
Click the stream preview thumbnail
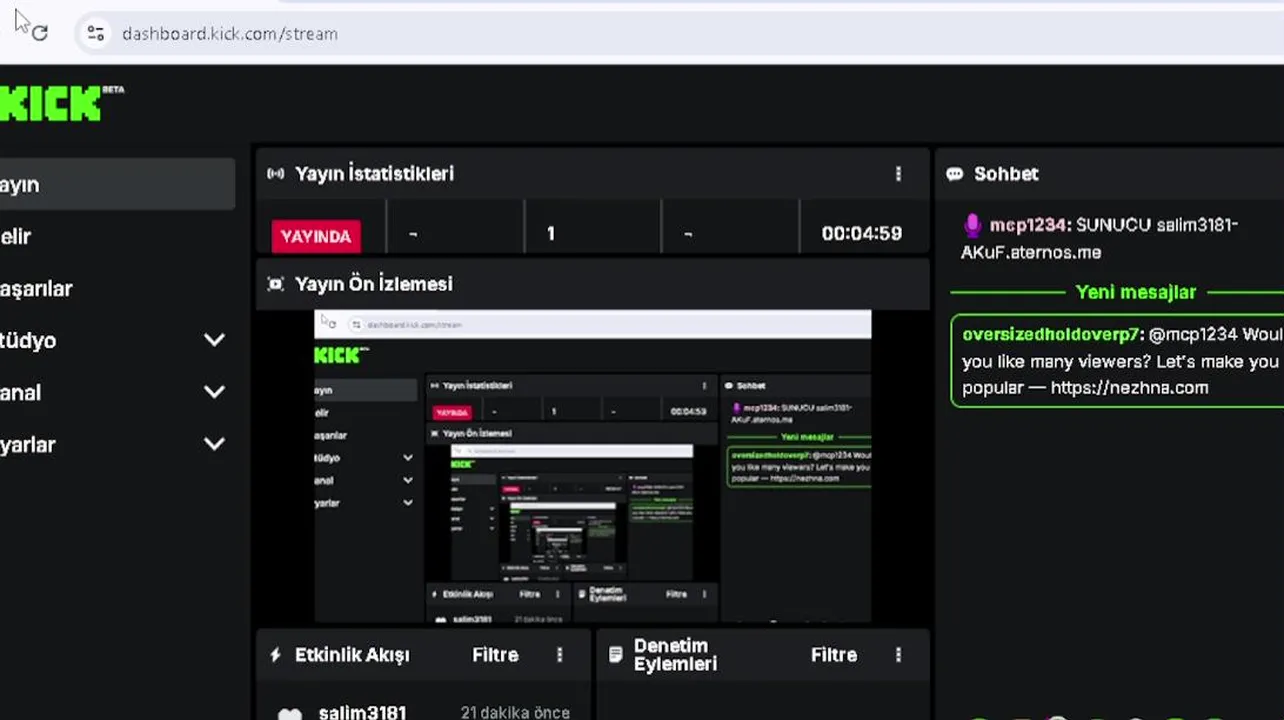pos(593,466)
